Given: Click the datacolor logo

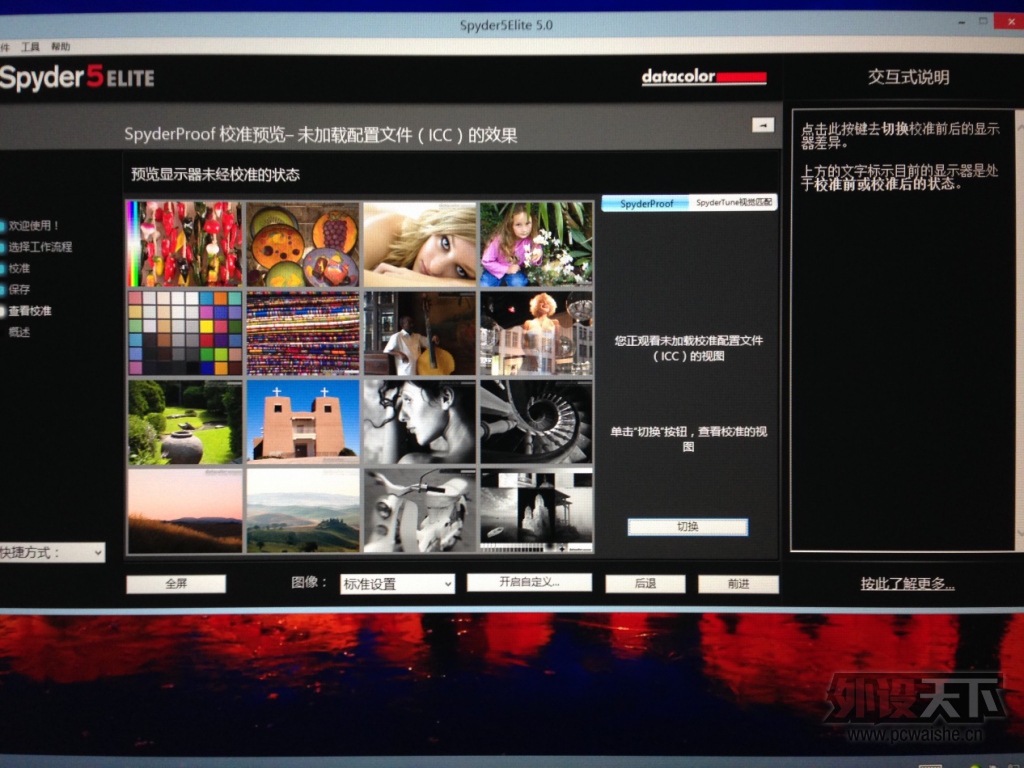Looking at the screenshot, I should (704, 77).
